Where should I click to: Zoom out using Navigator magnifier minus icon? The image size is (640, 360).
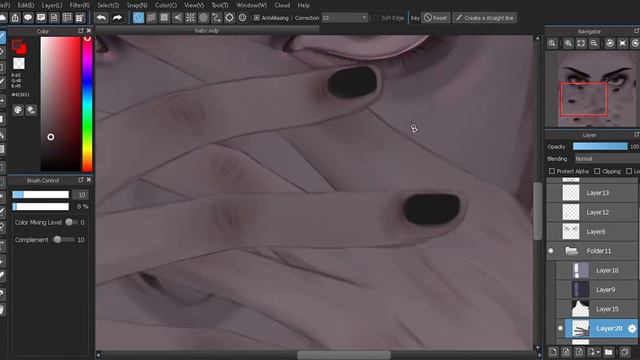tap(594, 43)
